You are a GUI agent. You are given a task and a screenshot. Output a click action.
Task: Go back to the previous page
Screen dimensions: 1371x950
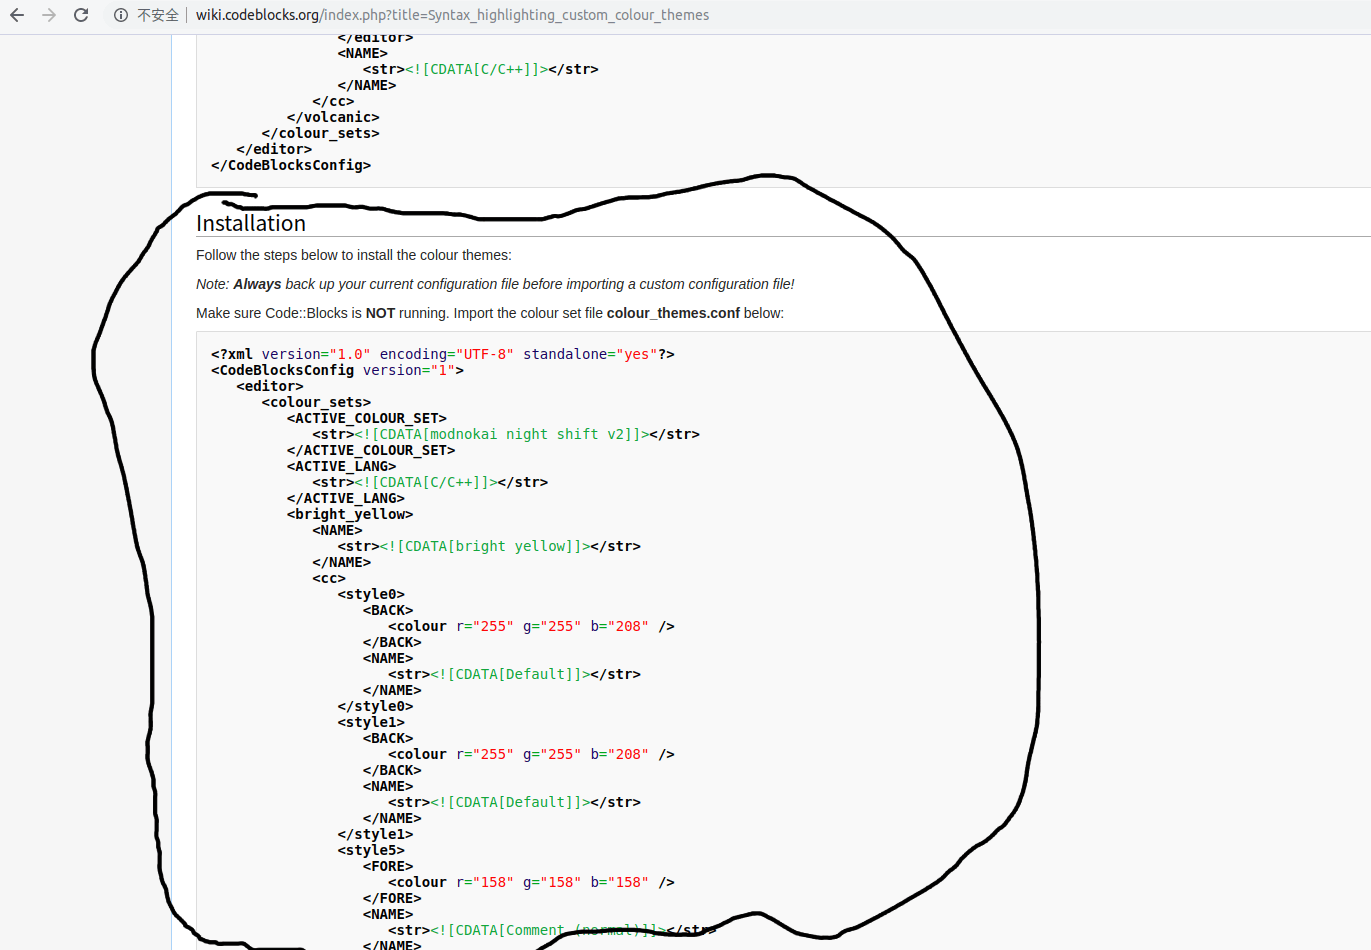[x=17, y=15]
